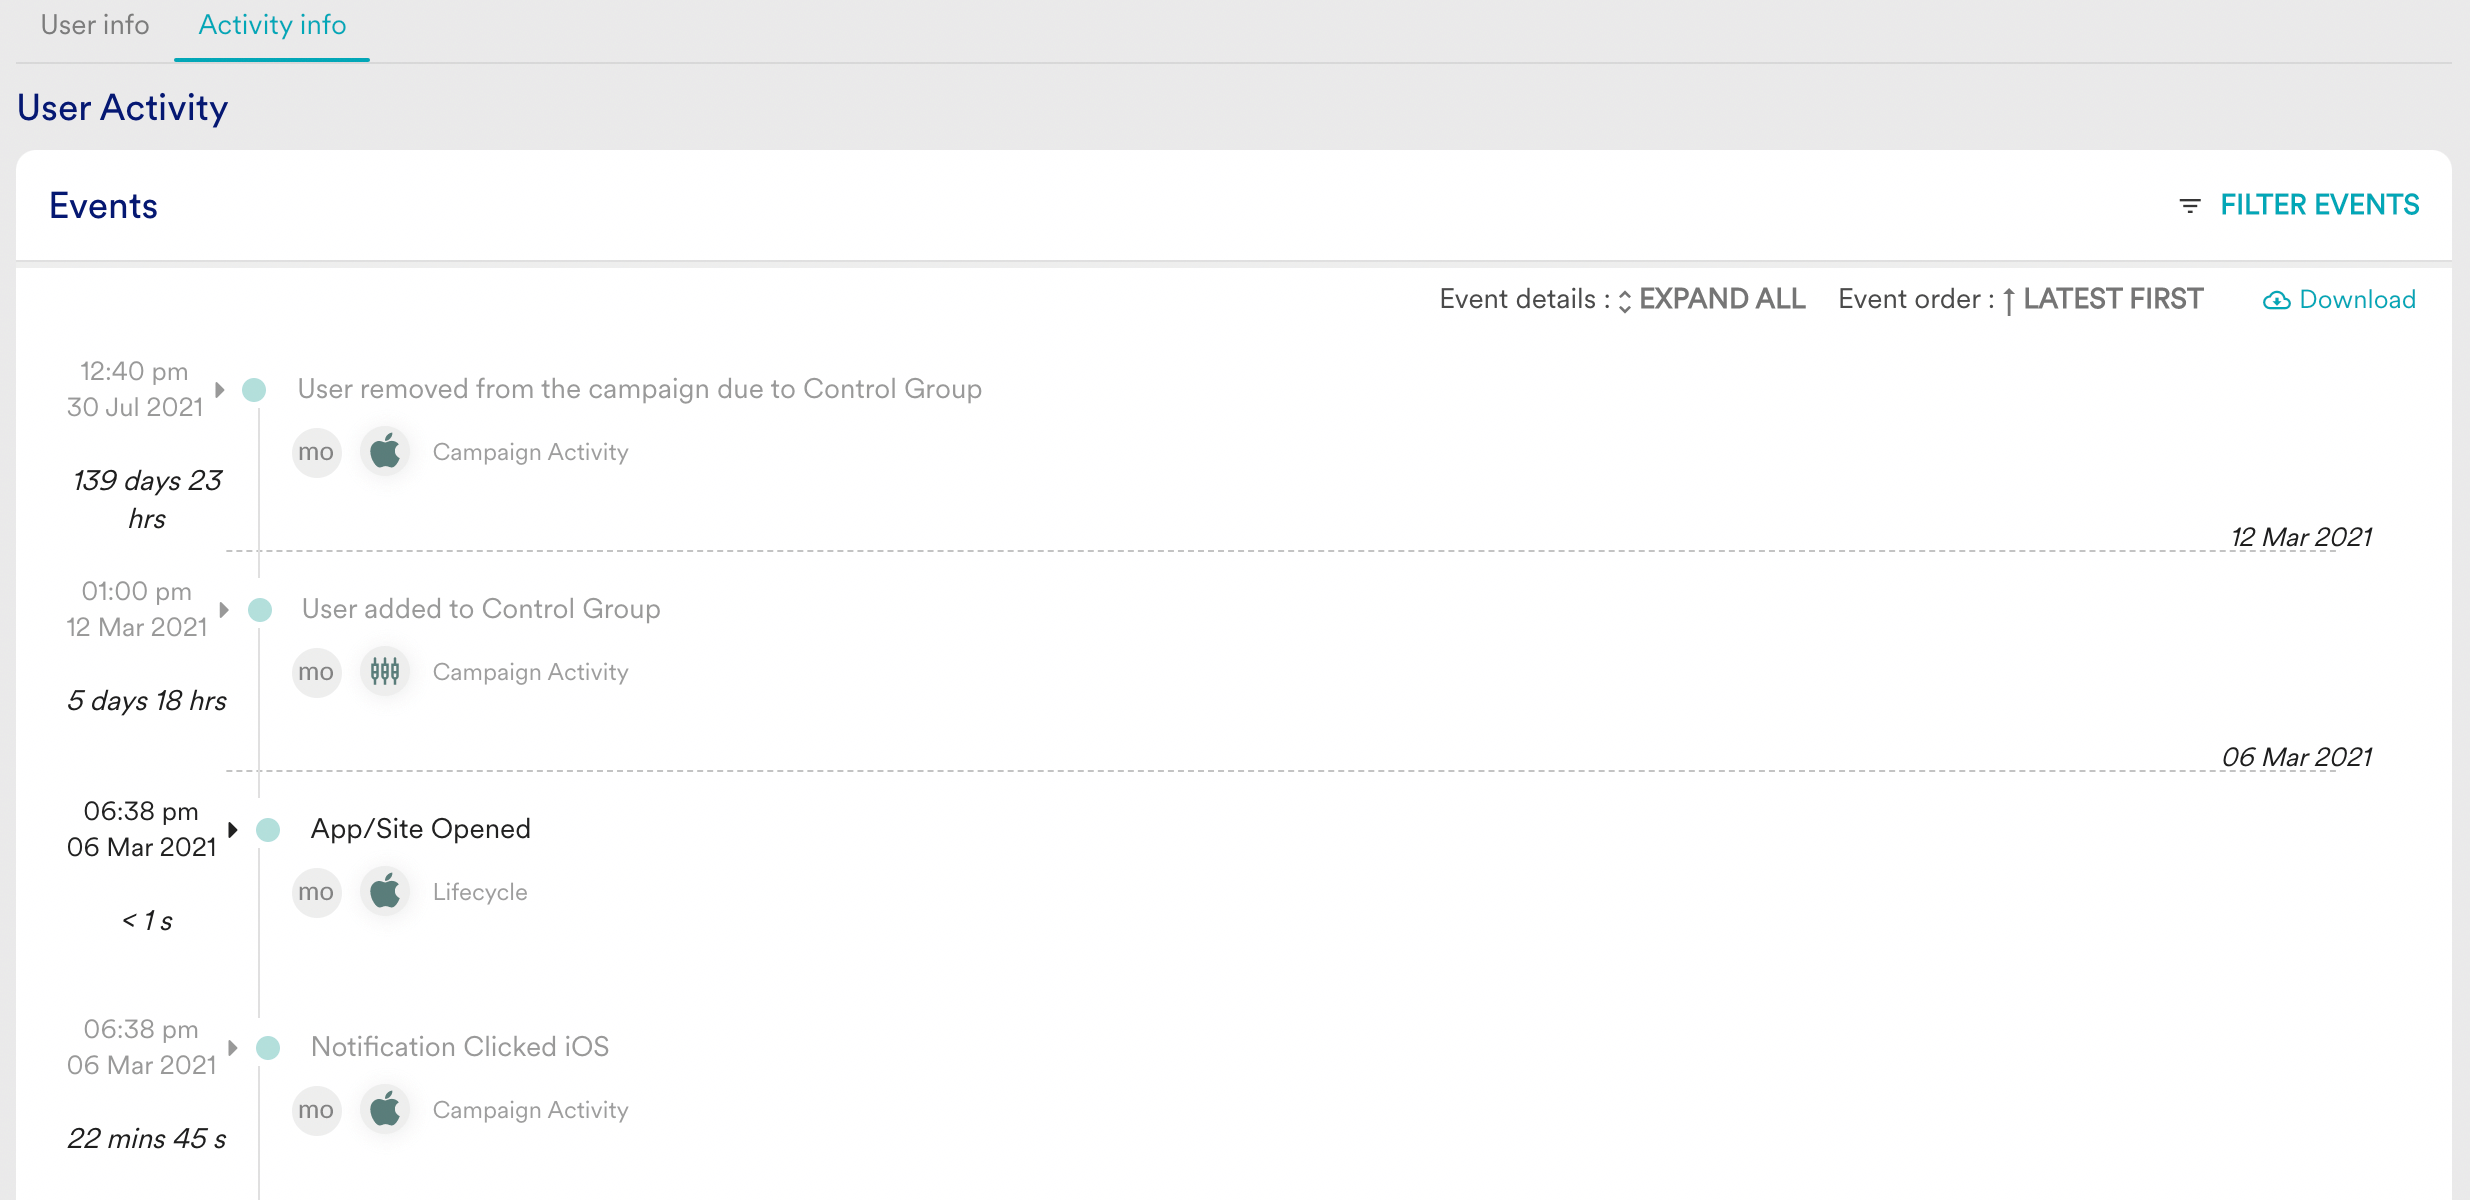
Task: Click the Download link
Action: [2357, 299]
